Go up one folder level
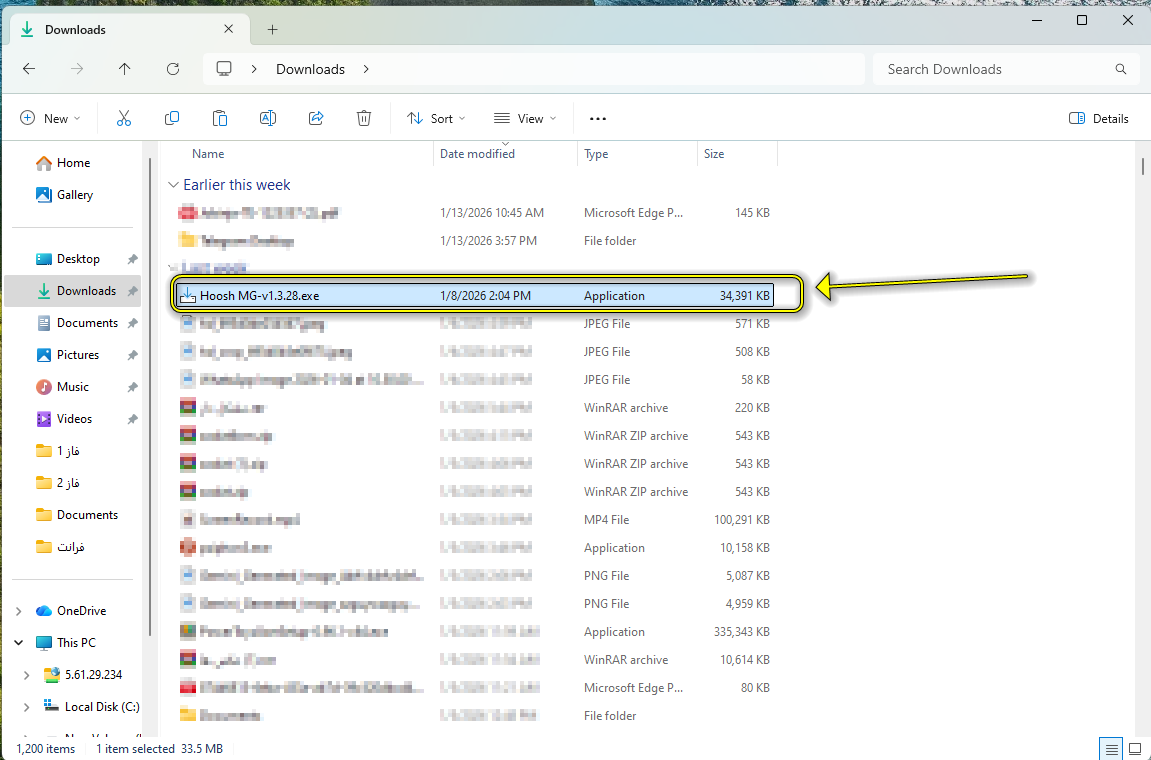 pyautogui.click(x=124, y=69)
